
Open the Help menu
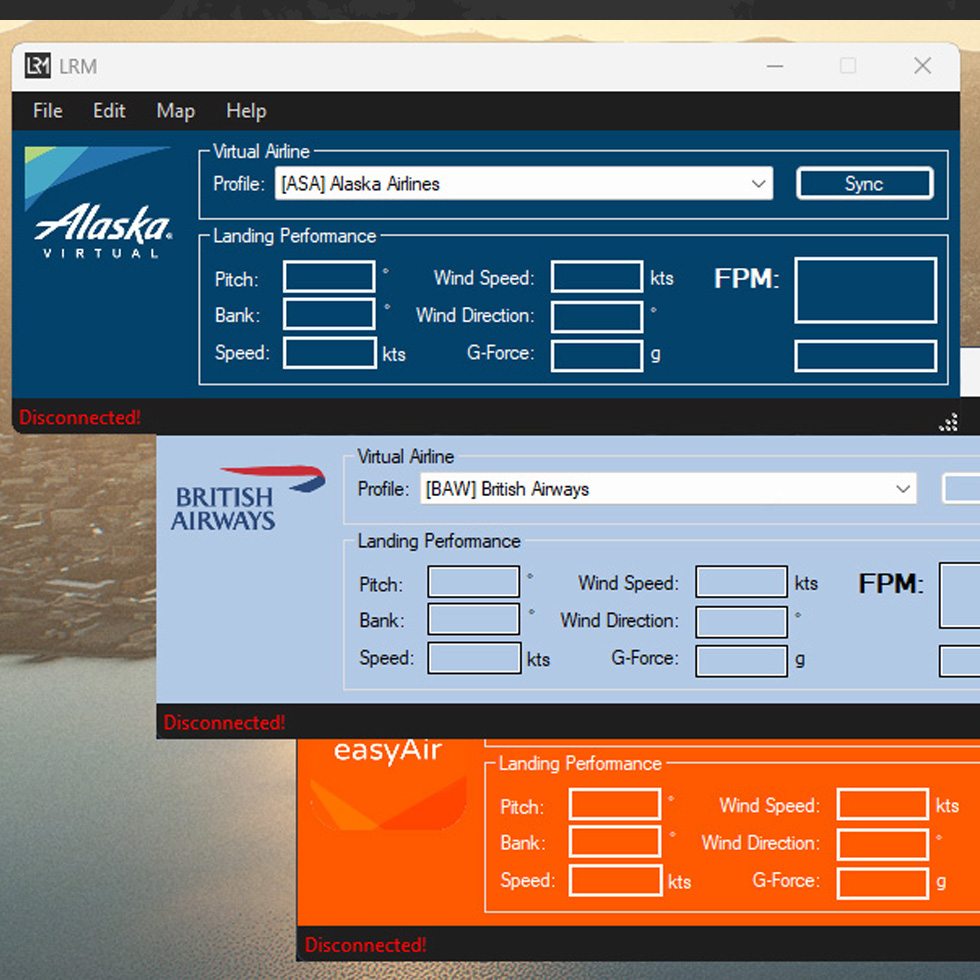246,111
